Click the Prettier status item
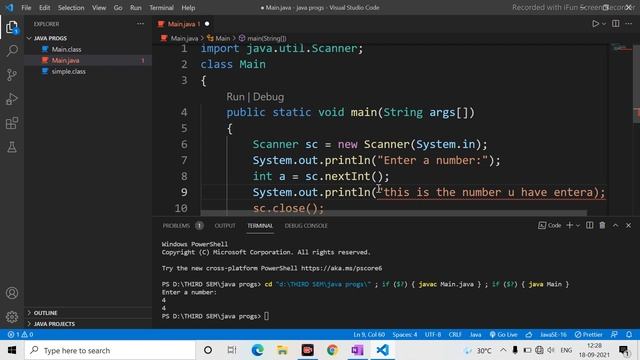The height and width of the screenshot is (360, 640). (589, 335)
